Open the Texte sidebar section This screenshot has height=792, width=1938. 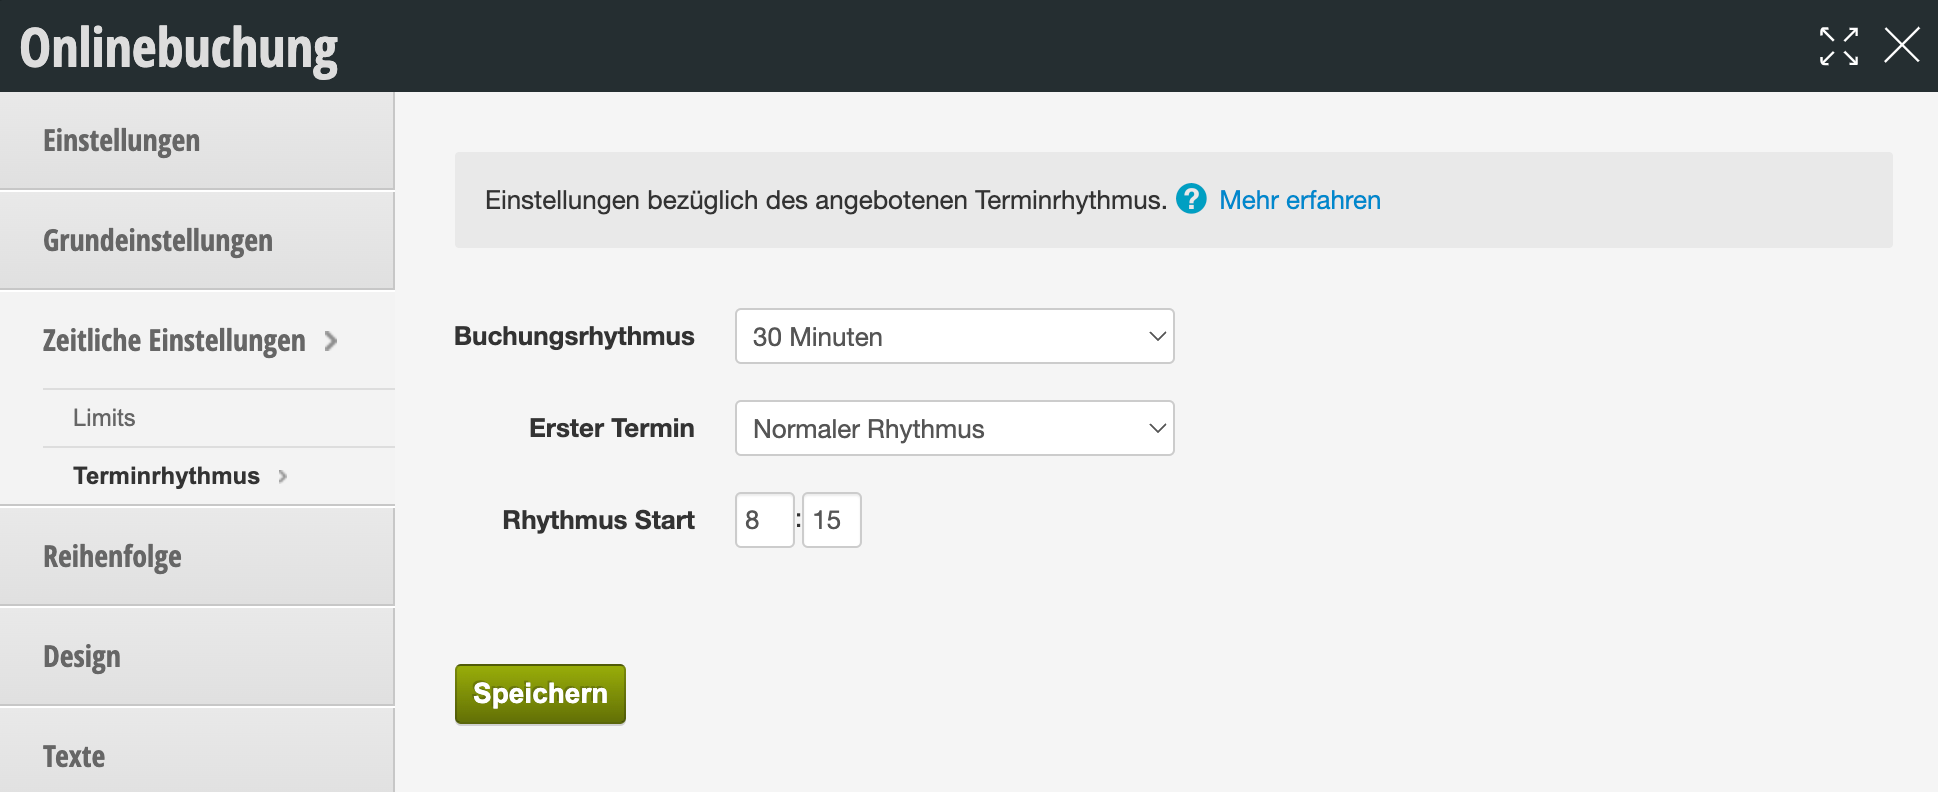[x=197, y=752]
